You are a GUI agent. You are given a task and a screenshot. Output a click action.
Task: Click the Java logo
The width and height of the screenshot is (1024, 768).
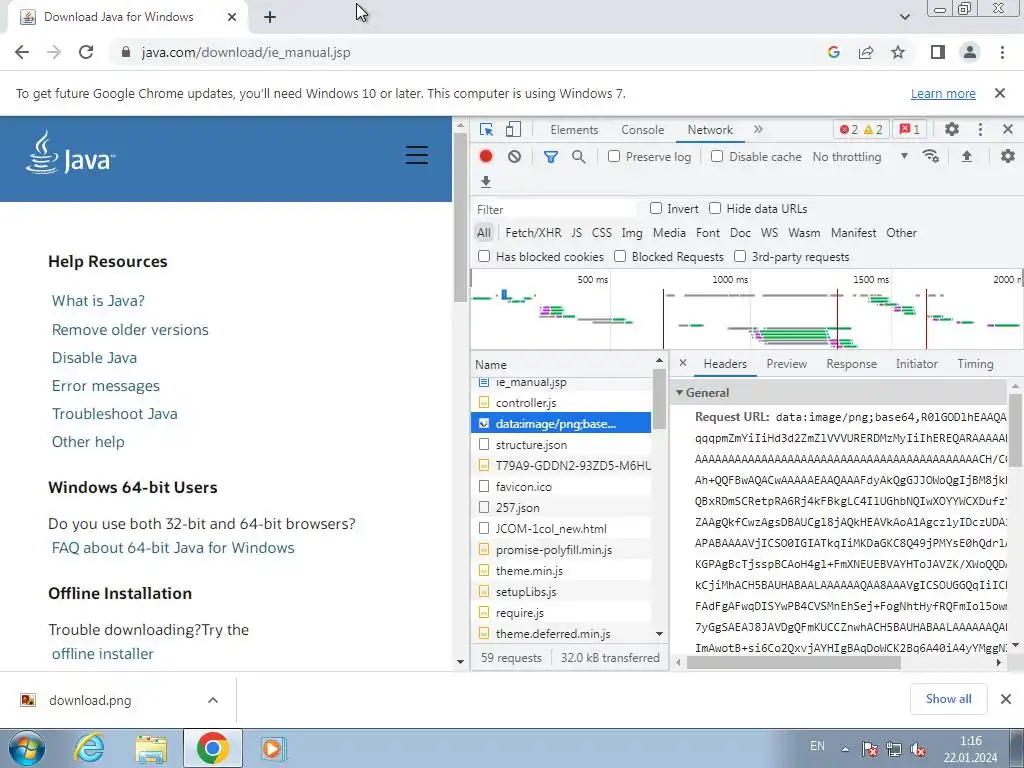[71, 153]
